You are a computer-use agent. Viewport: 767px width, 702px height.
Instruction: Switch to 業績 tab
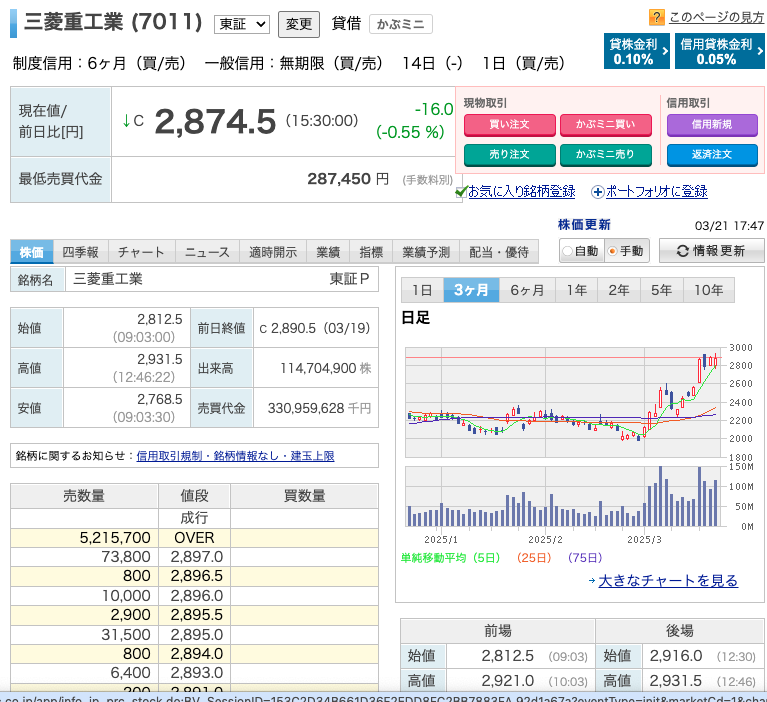pyautogui.click(x=328, y=252)
